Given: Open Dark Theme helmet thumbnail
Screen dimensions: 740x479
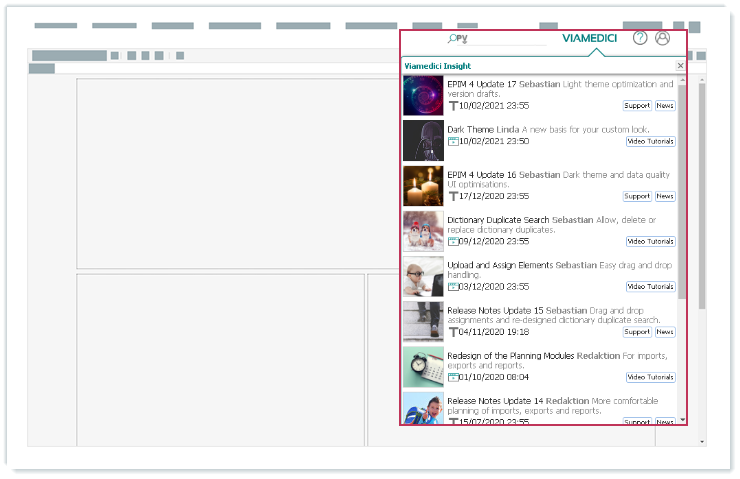Looking at the screenshot, I should click(x=423, y=141).
